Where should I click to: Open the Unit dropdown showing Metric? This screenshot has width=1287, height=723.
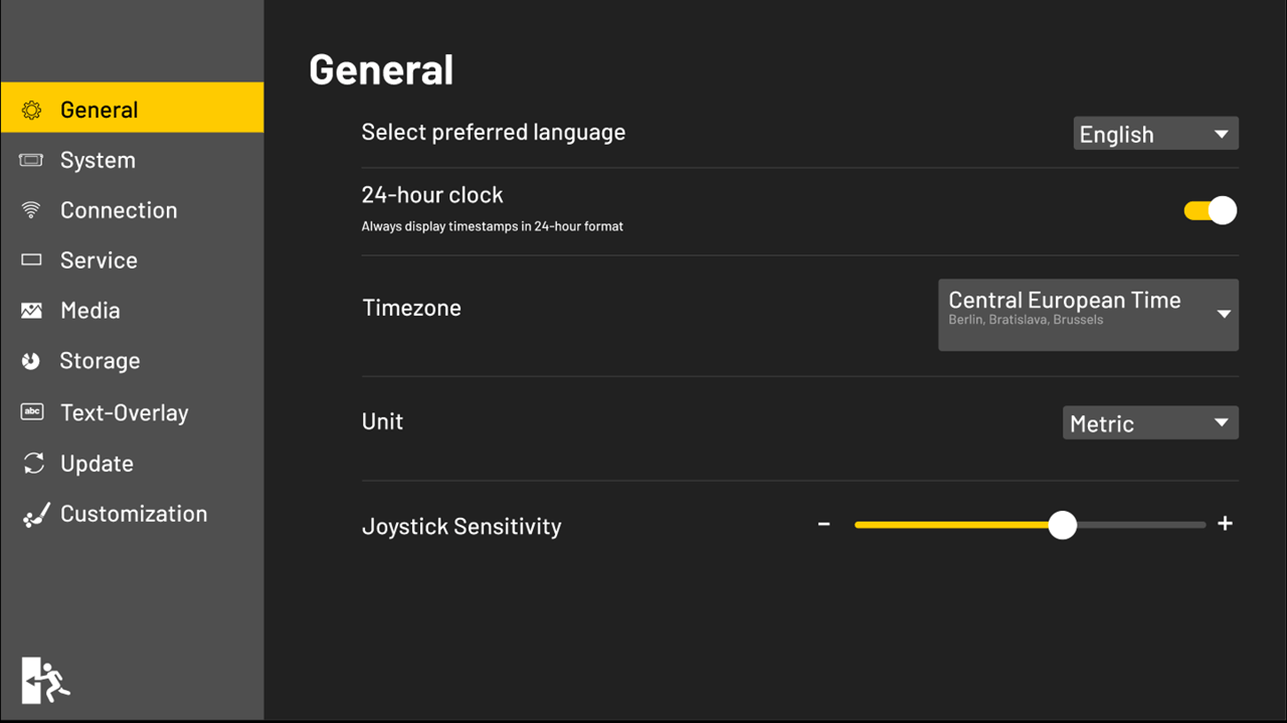[x=1149, y=423]
